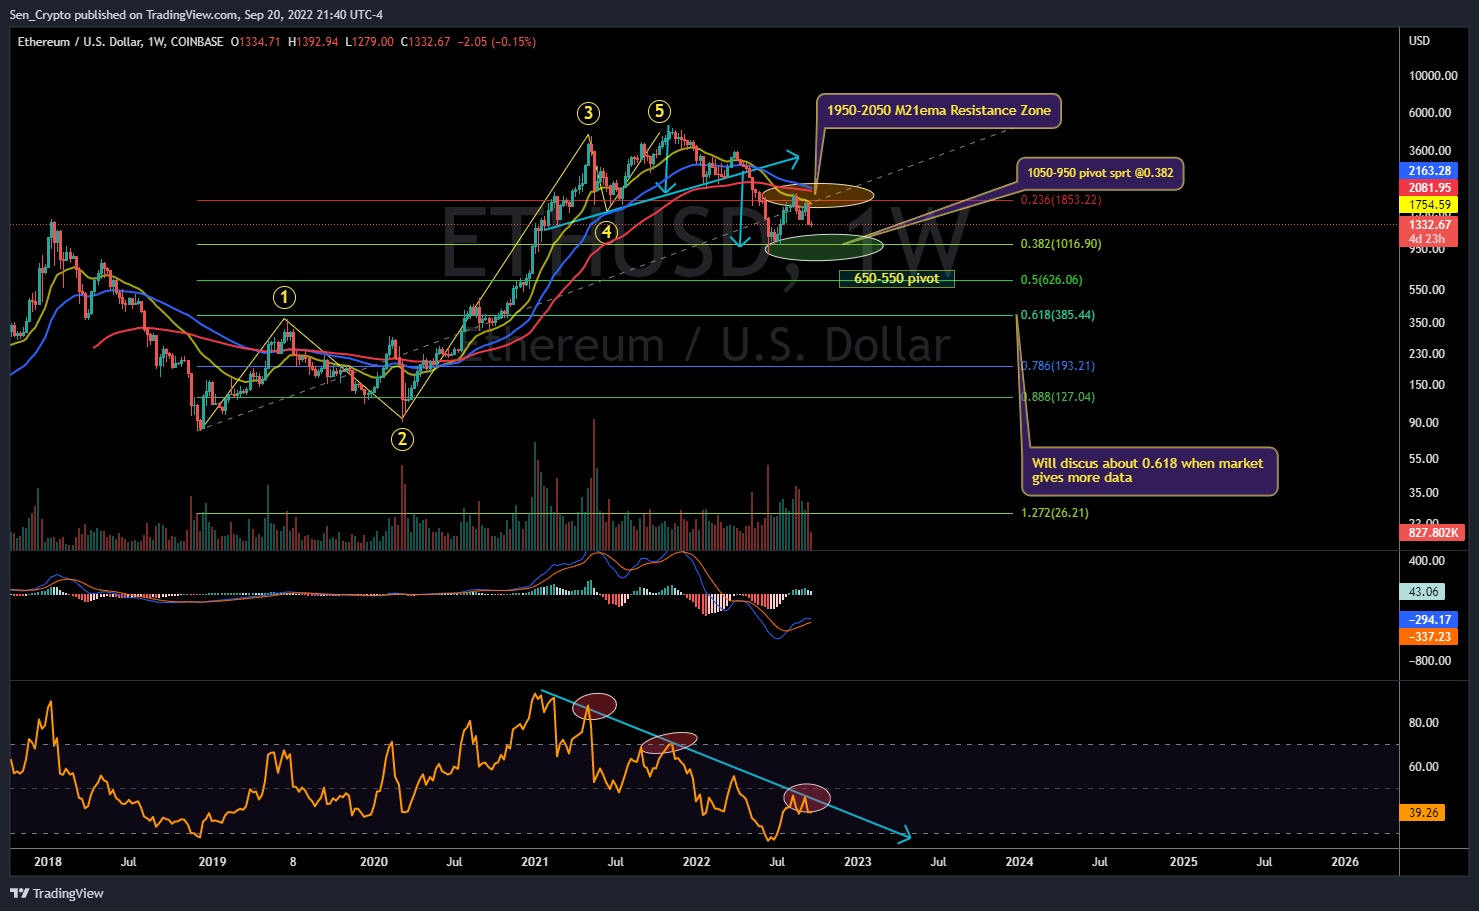Select the '1050-950 pivot sprt @0.382' callout
The height and width of the screenshot is (911, 1479).
1100,173
